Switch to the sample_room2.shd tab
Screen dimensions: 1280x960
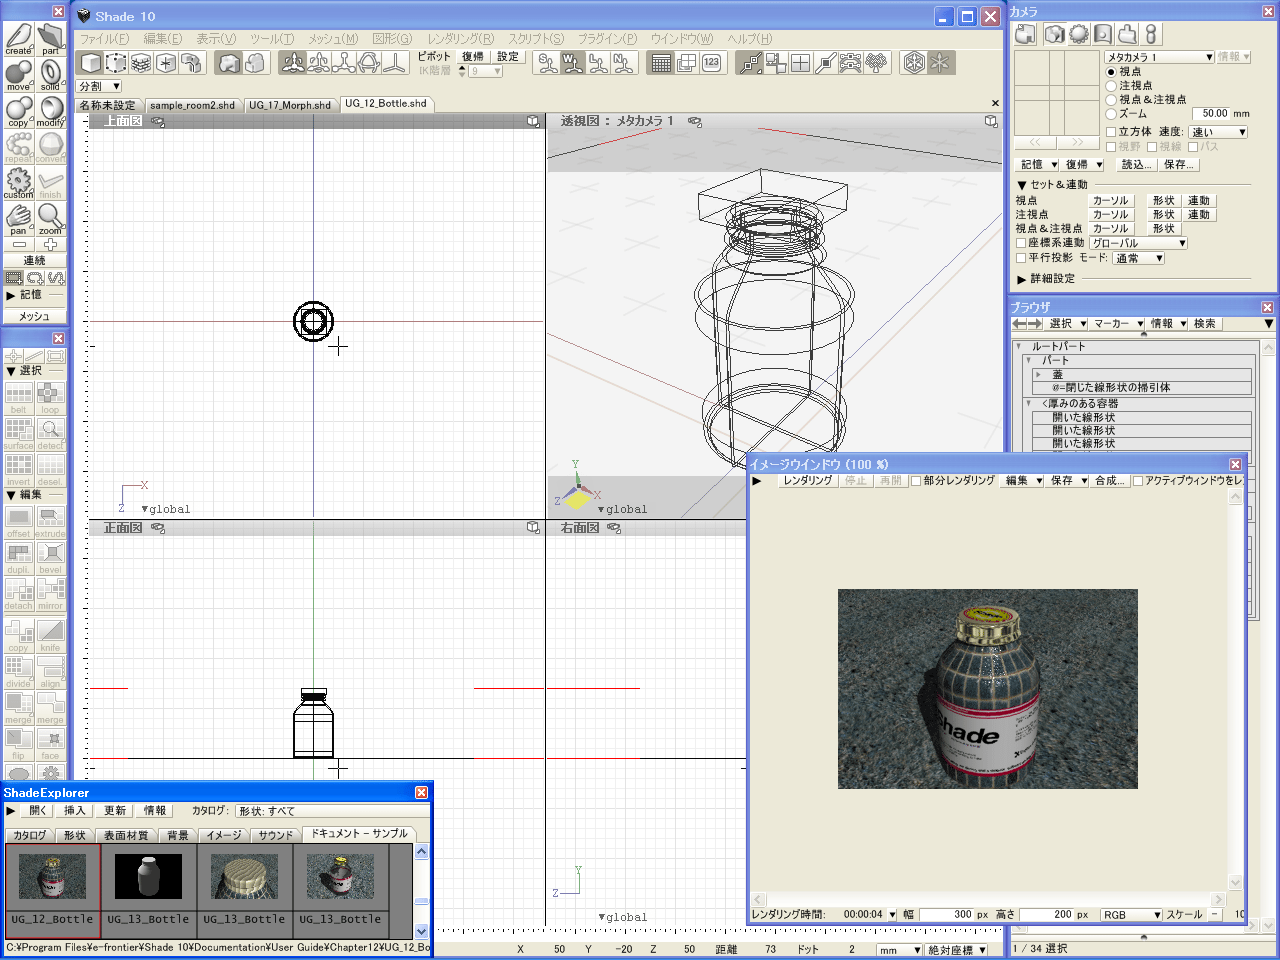tap(193, 105)
